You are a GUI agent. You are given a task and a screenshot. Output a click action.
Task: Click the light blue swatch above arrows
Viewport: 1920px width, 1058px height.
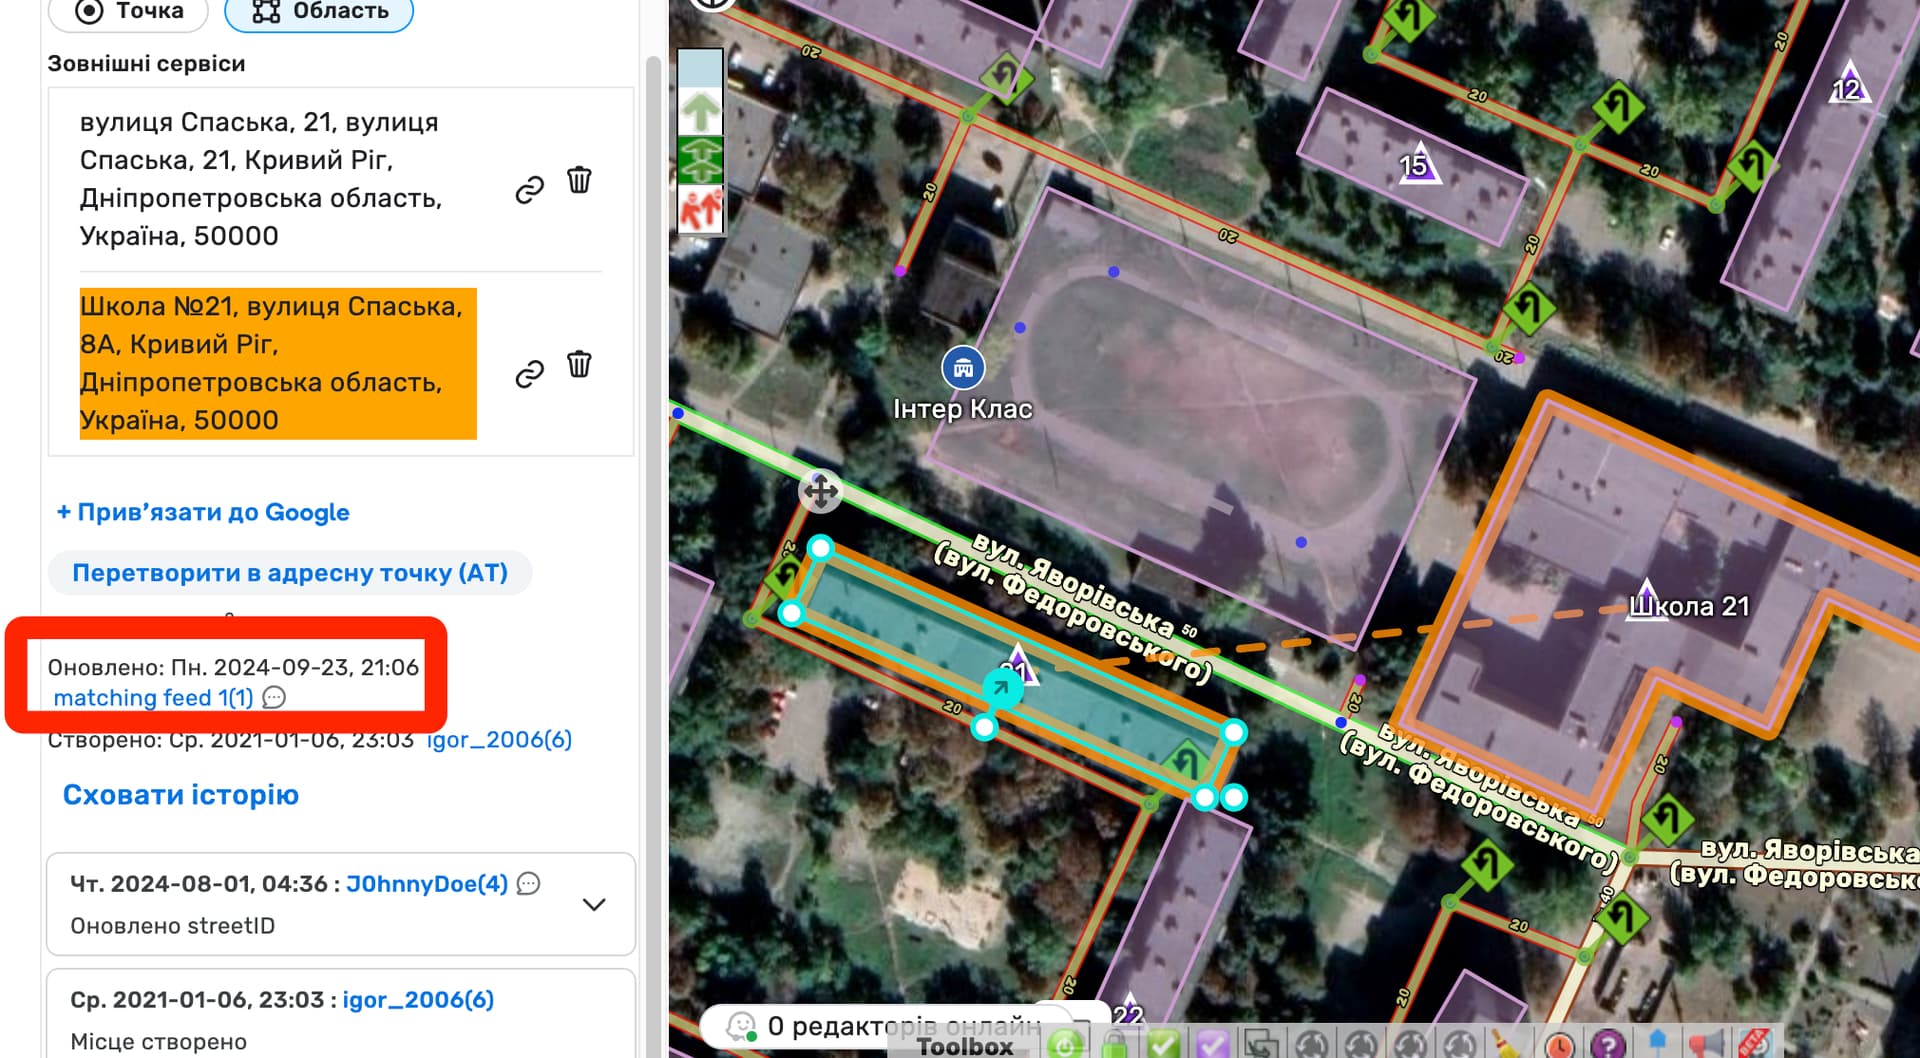pos(700,69)
